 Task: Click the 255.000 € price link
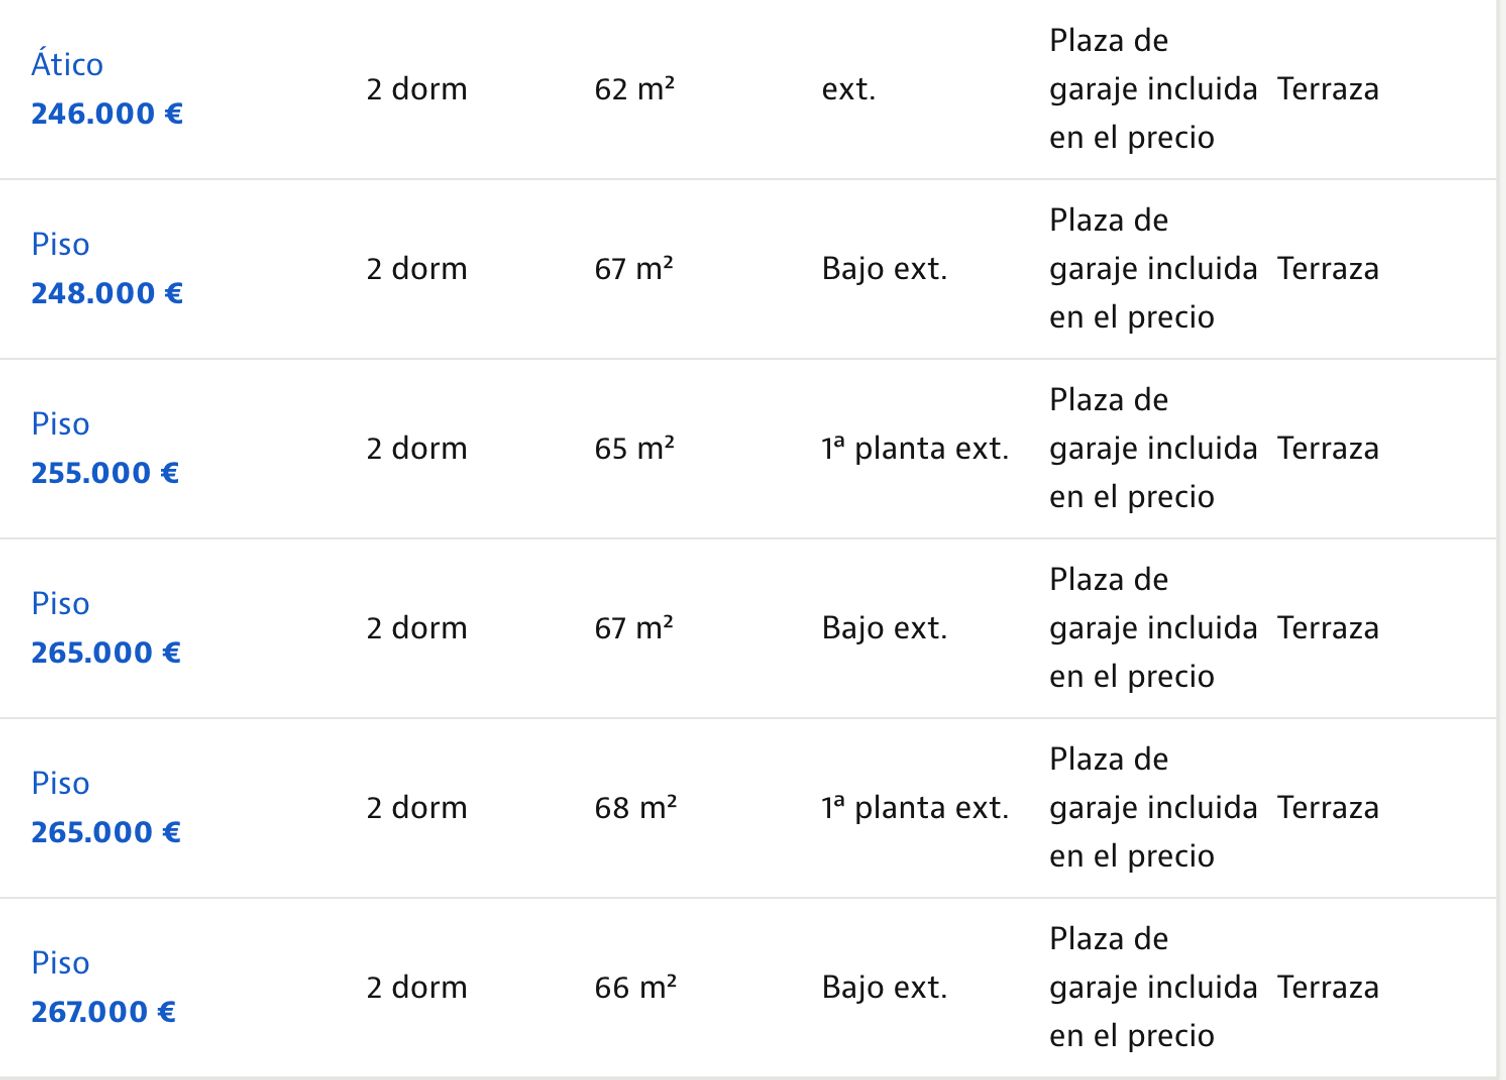click(x=105, y=473)
